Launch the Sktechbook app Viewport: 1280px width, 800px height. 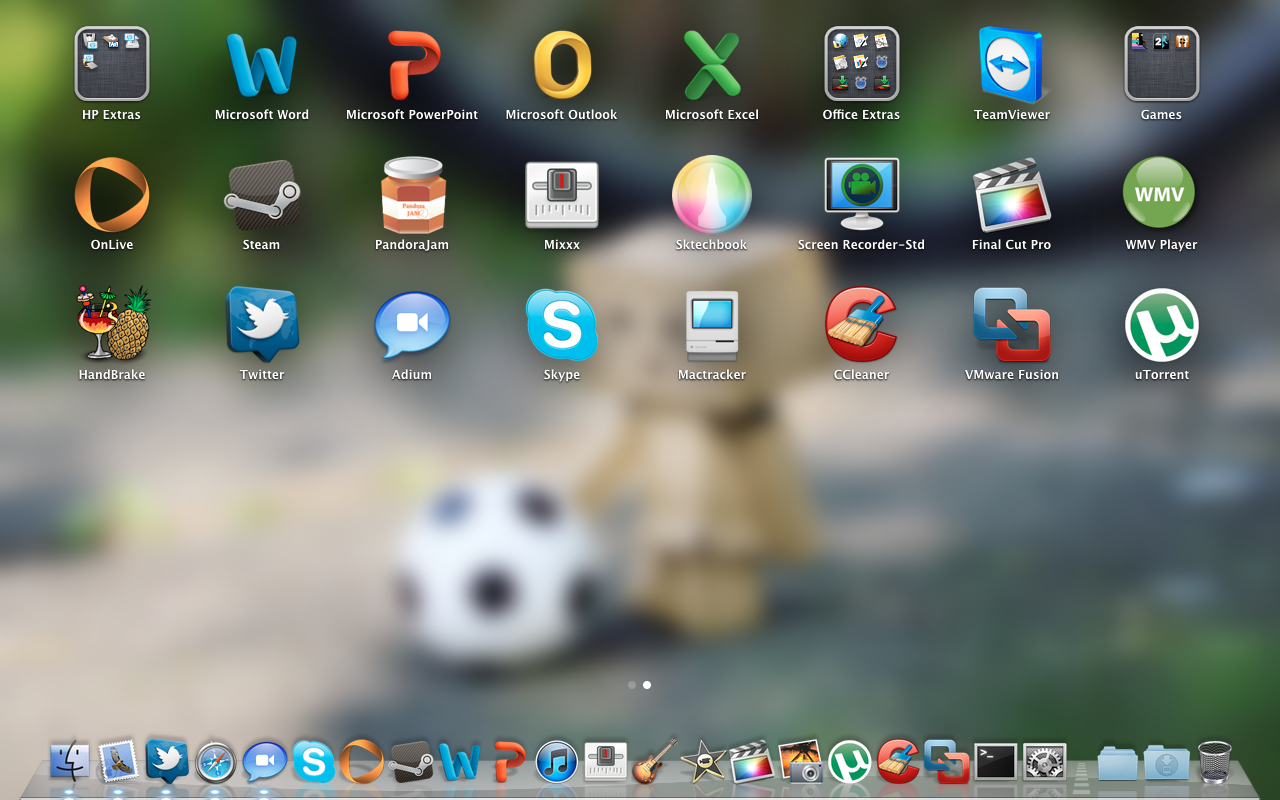coord(712,194)
